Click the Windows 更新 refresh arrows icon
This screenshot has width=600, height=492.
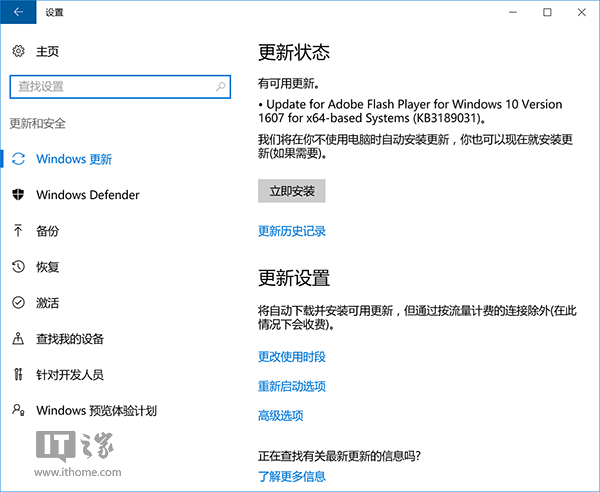(x=18, y=159)
